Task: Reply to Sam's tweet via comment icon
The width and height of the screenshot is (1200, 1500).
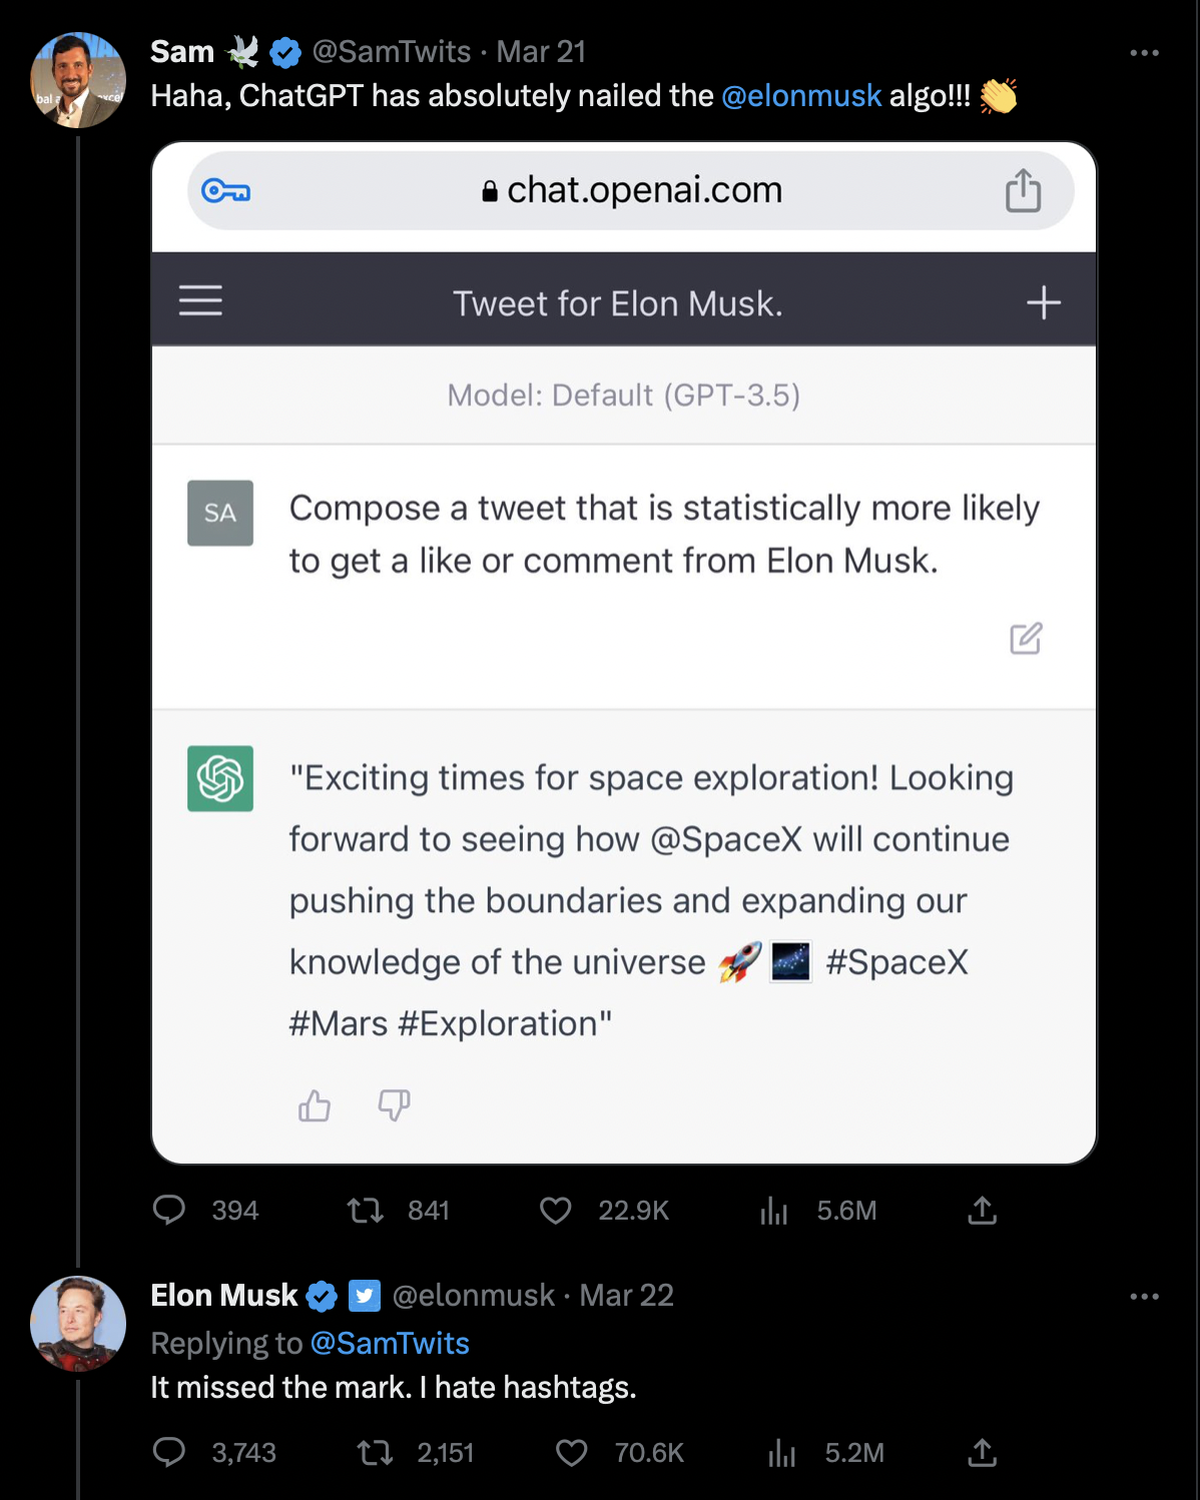Action: (x=169, y=1210)
